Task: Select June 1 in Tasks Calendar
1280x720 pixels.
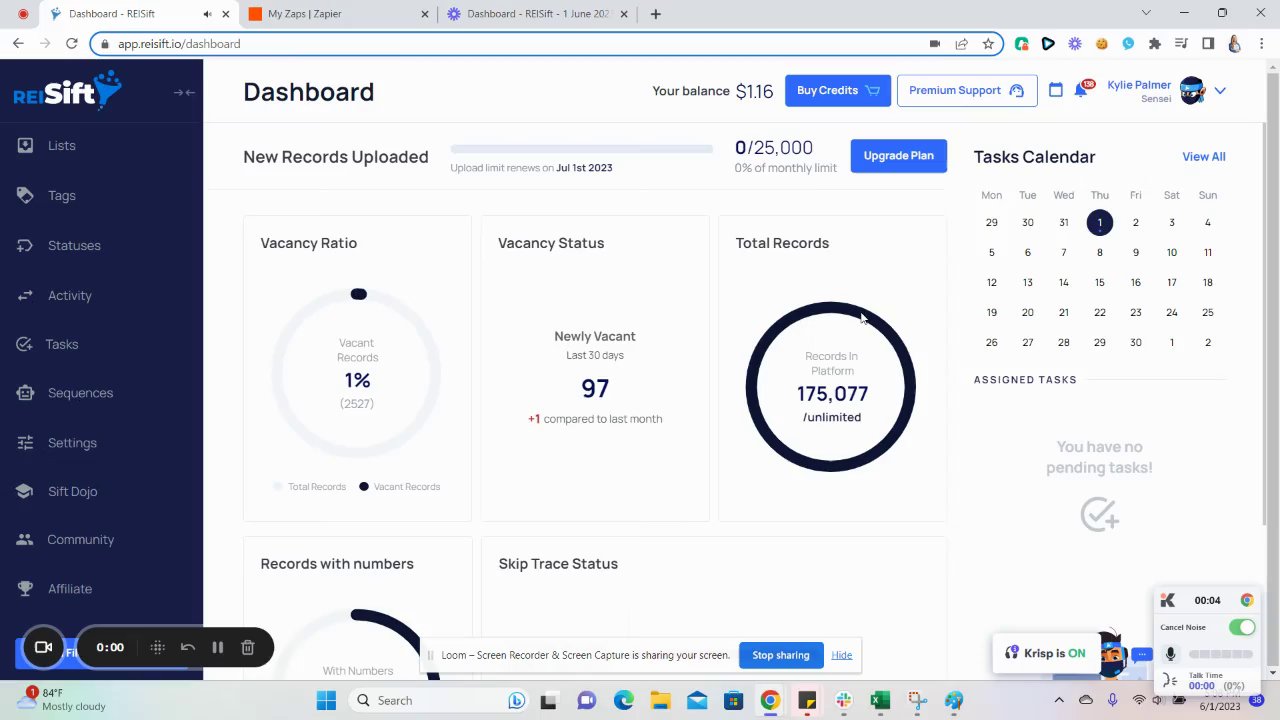Action: coord(1099,223)
